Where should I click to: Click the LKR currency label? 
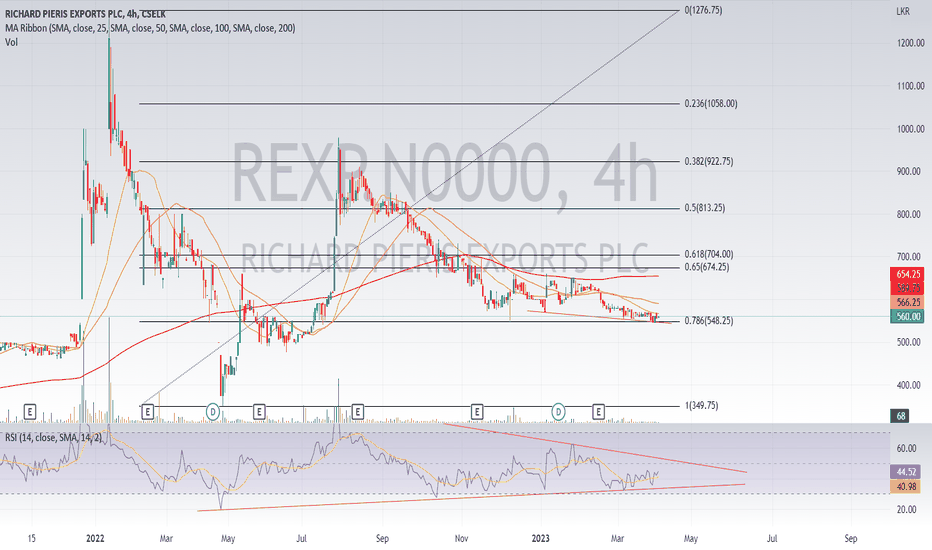click(x=903, y=11)
